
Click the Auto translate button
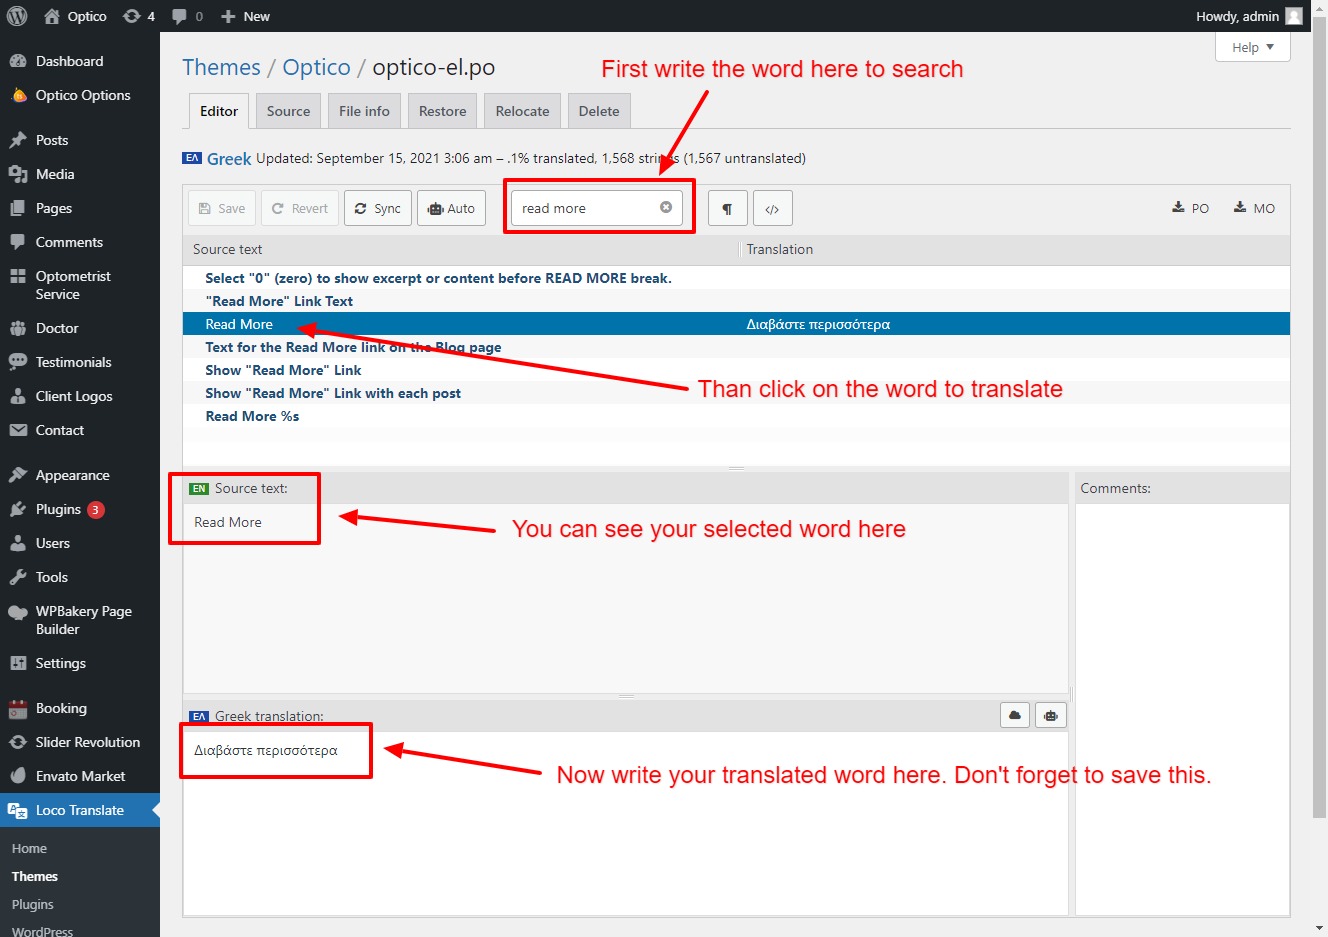(451, 208)
